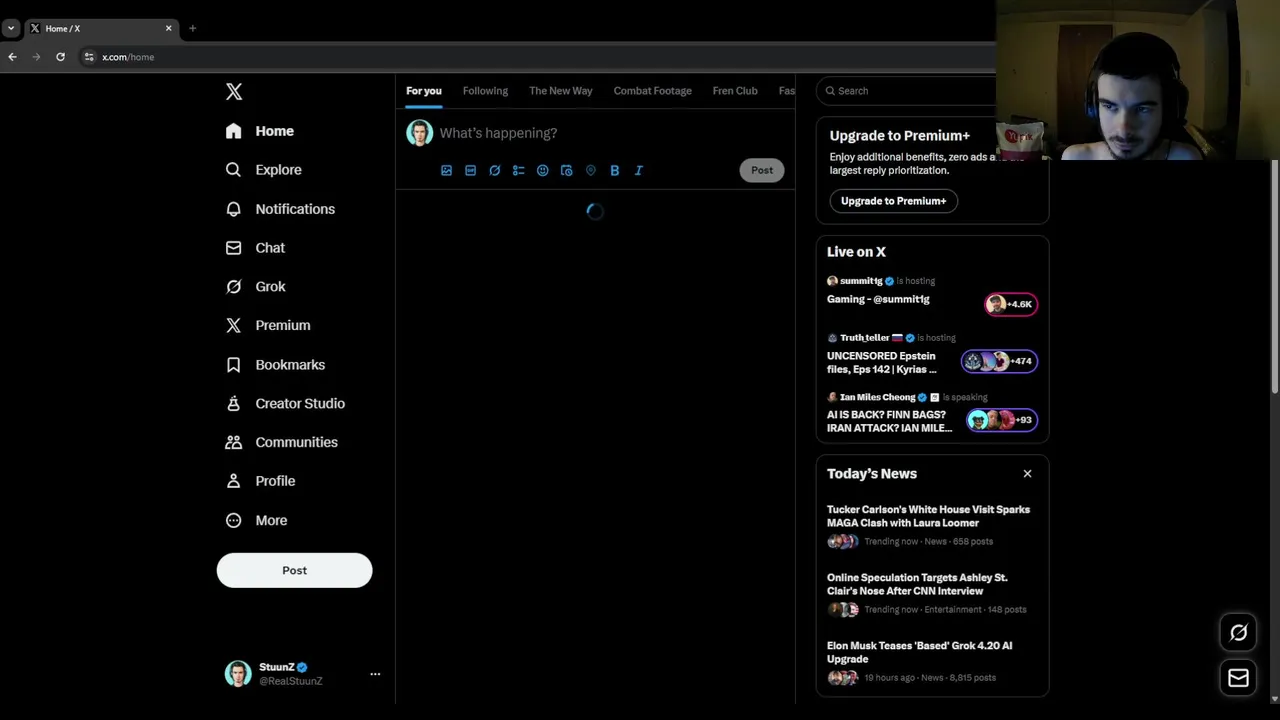
Task: Open the browser tab search dropdown
Action: (x=11, y=28)
